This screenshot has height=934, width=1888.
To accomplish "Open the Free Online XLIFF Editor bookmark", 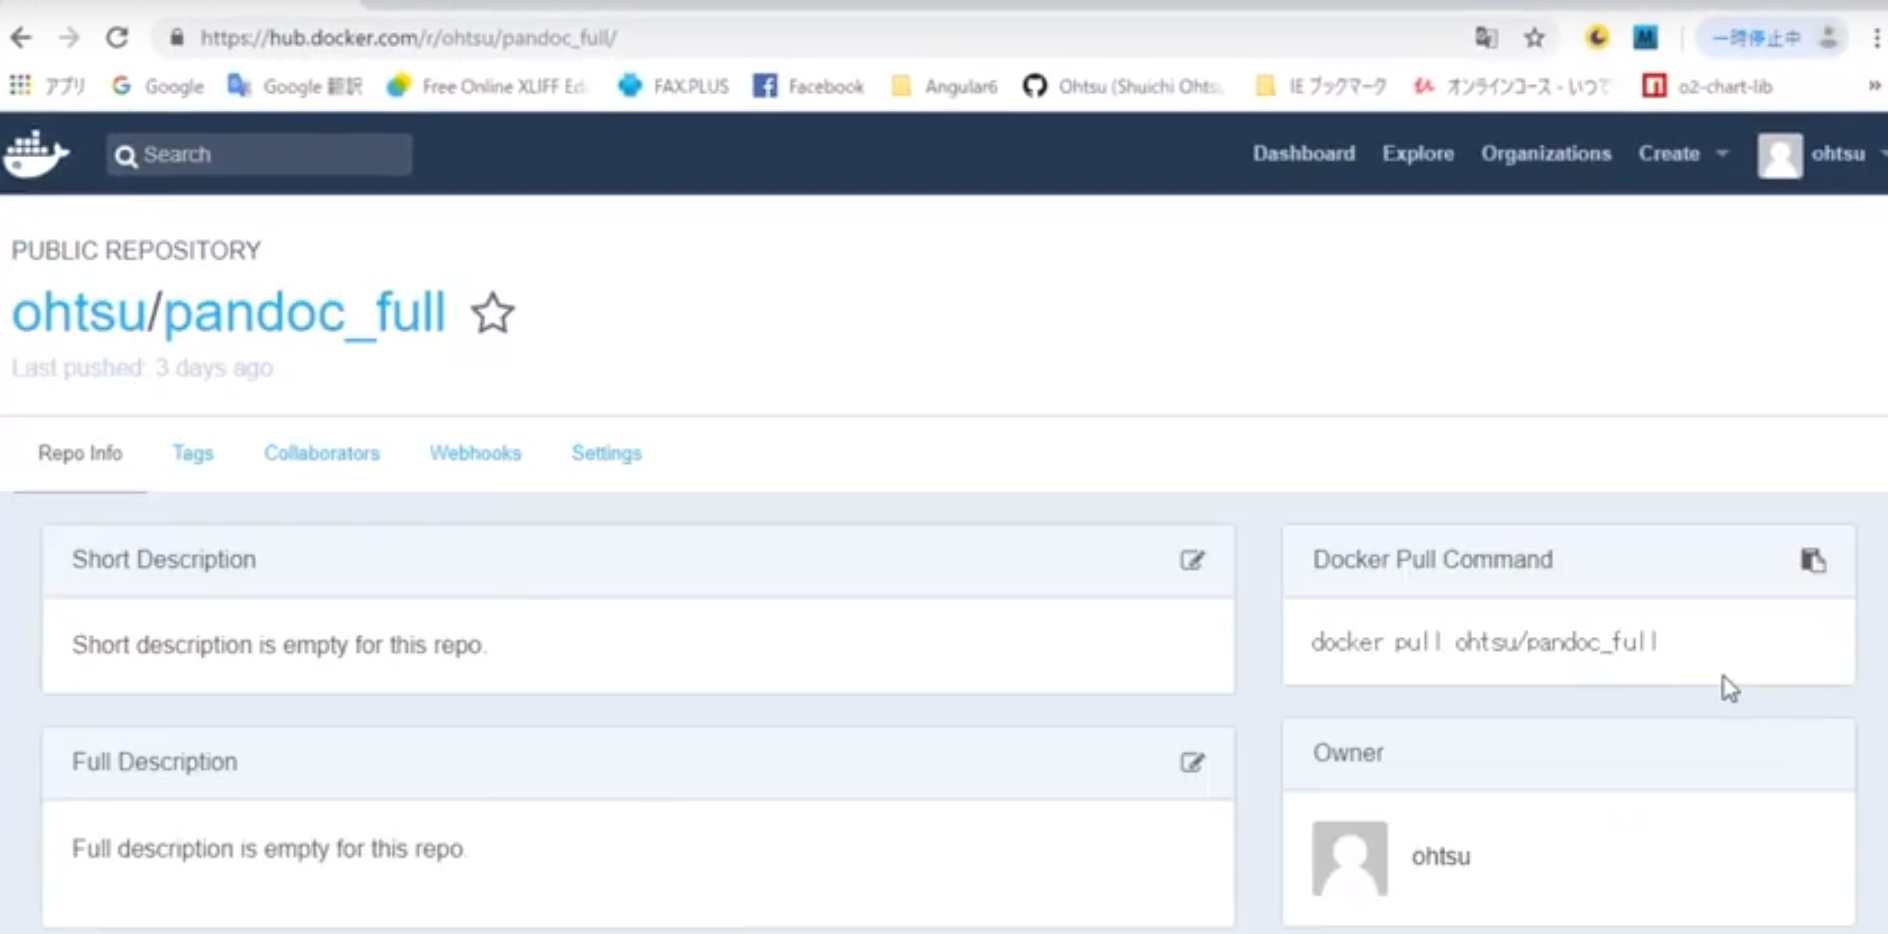I will pyautogui.click(x=487, y=86).
